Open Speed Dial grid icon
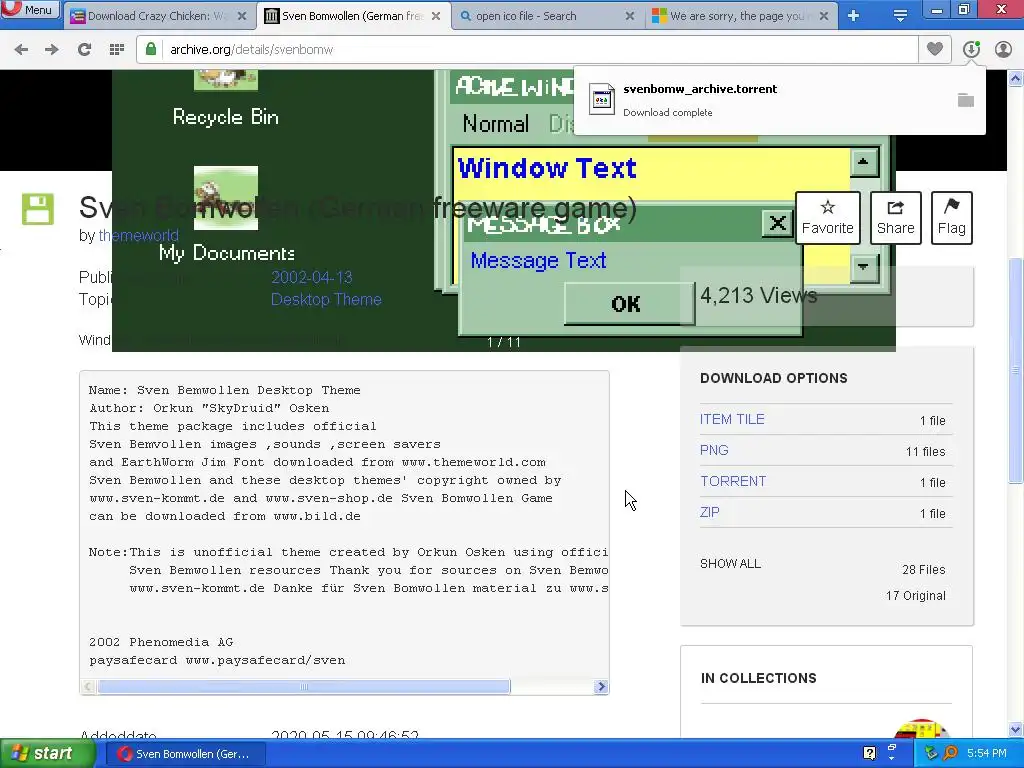The image size is (1024, 768). (117, 49)
